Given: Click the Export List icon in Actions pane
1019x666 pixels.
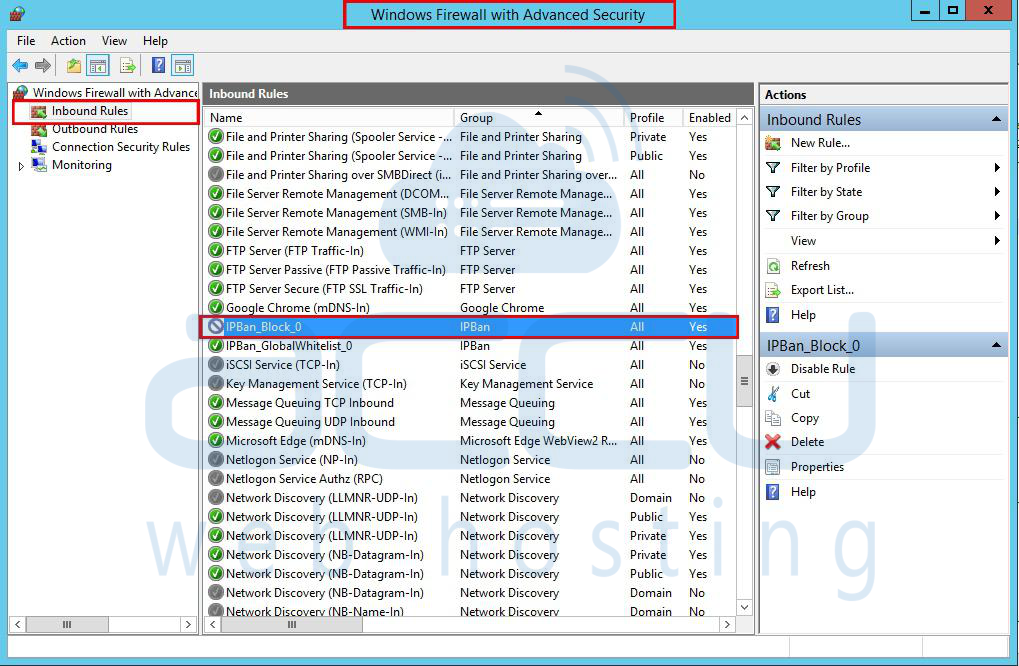Looking at the screenshot, I should pyautogui.click(x=773, y=290).
